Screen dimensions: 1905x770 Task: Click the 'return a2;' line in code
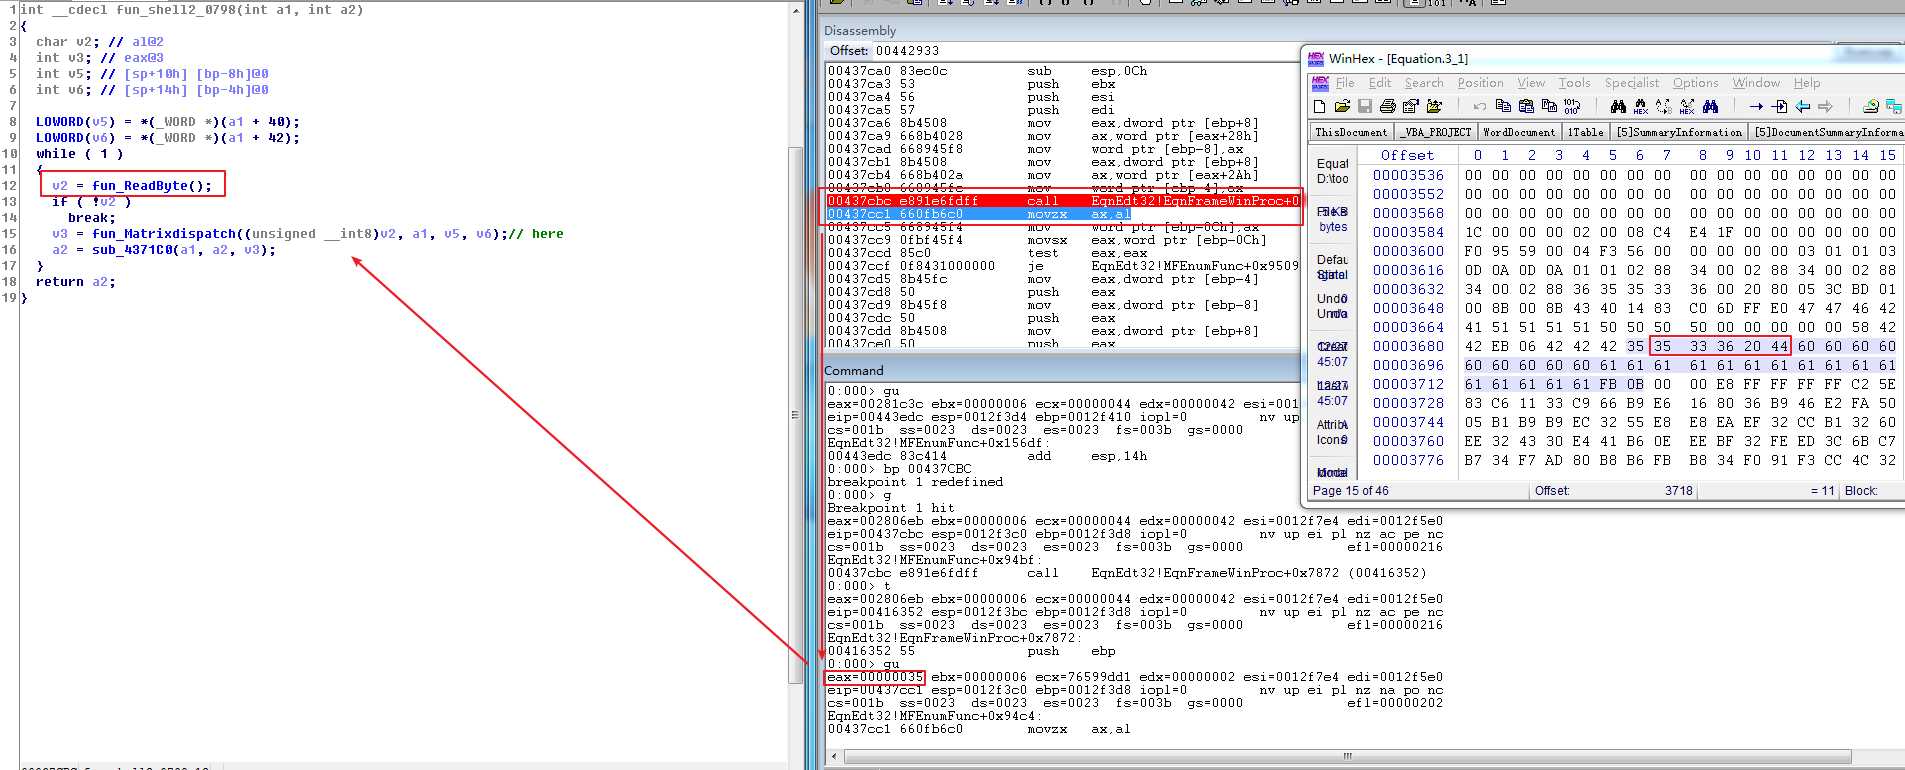coord(76,282)
